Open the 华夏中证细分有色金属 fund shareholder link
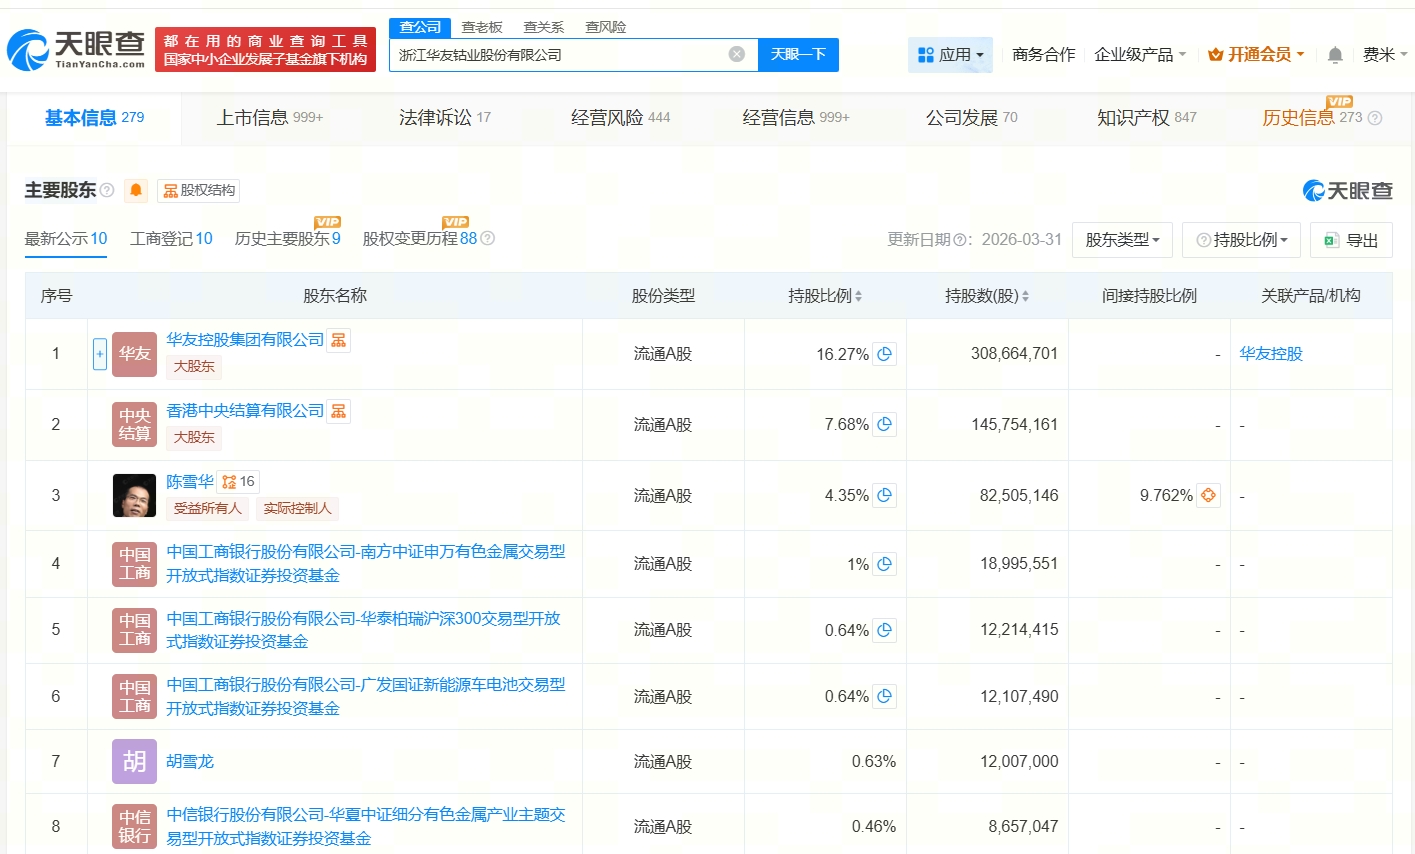Image resolution: width=1415 pixels, height=854 pixels. [366, 827]
